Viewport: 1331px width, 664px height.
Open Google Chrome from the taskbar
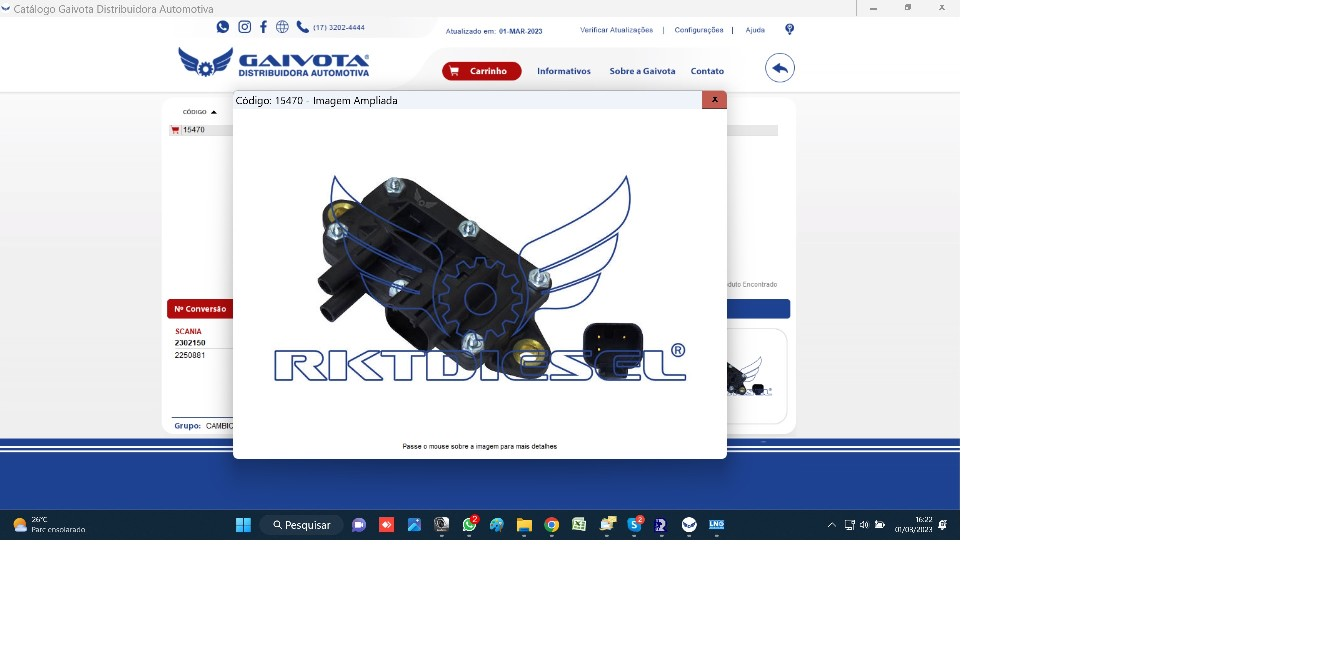[x=551, y=525]
